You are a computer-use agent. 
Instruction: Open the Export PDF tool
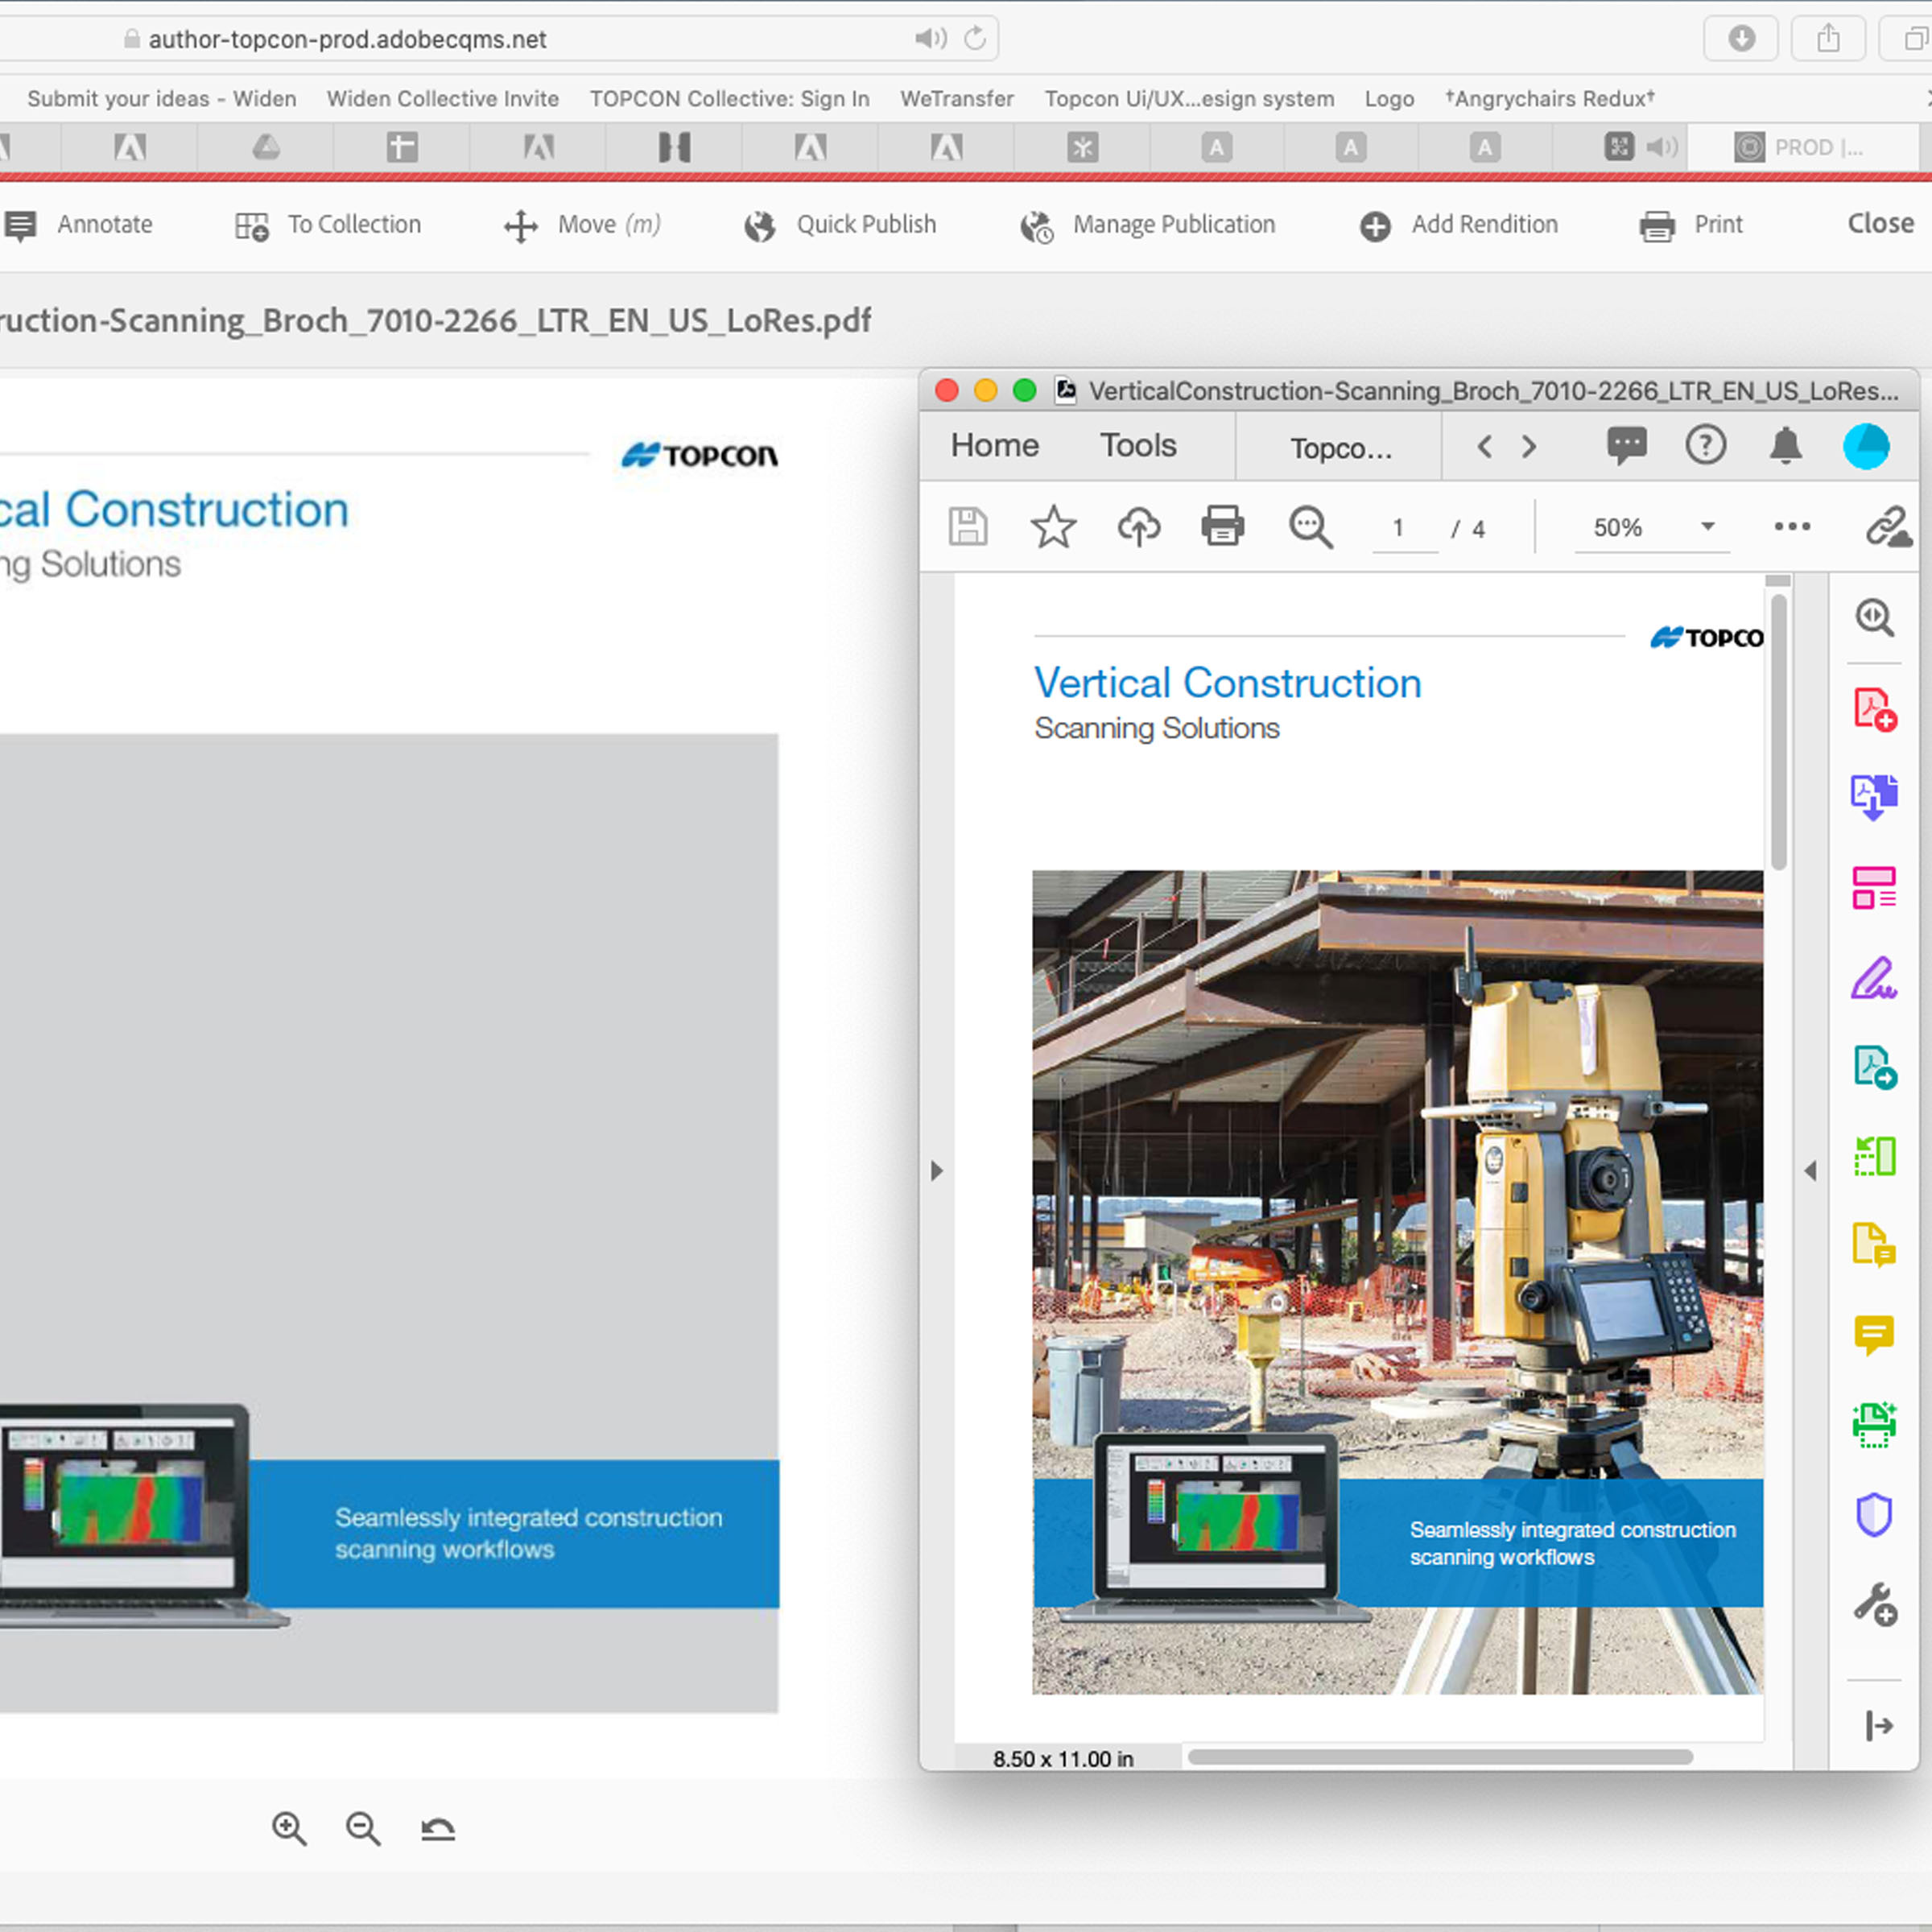click(1874, 1067)
